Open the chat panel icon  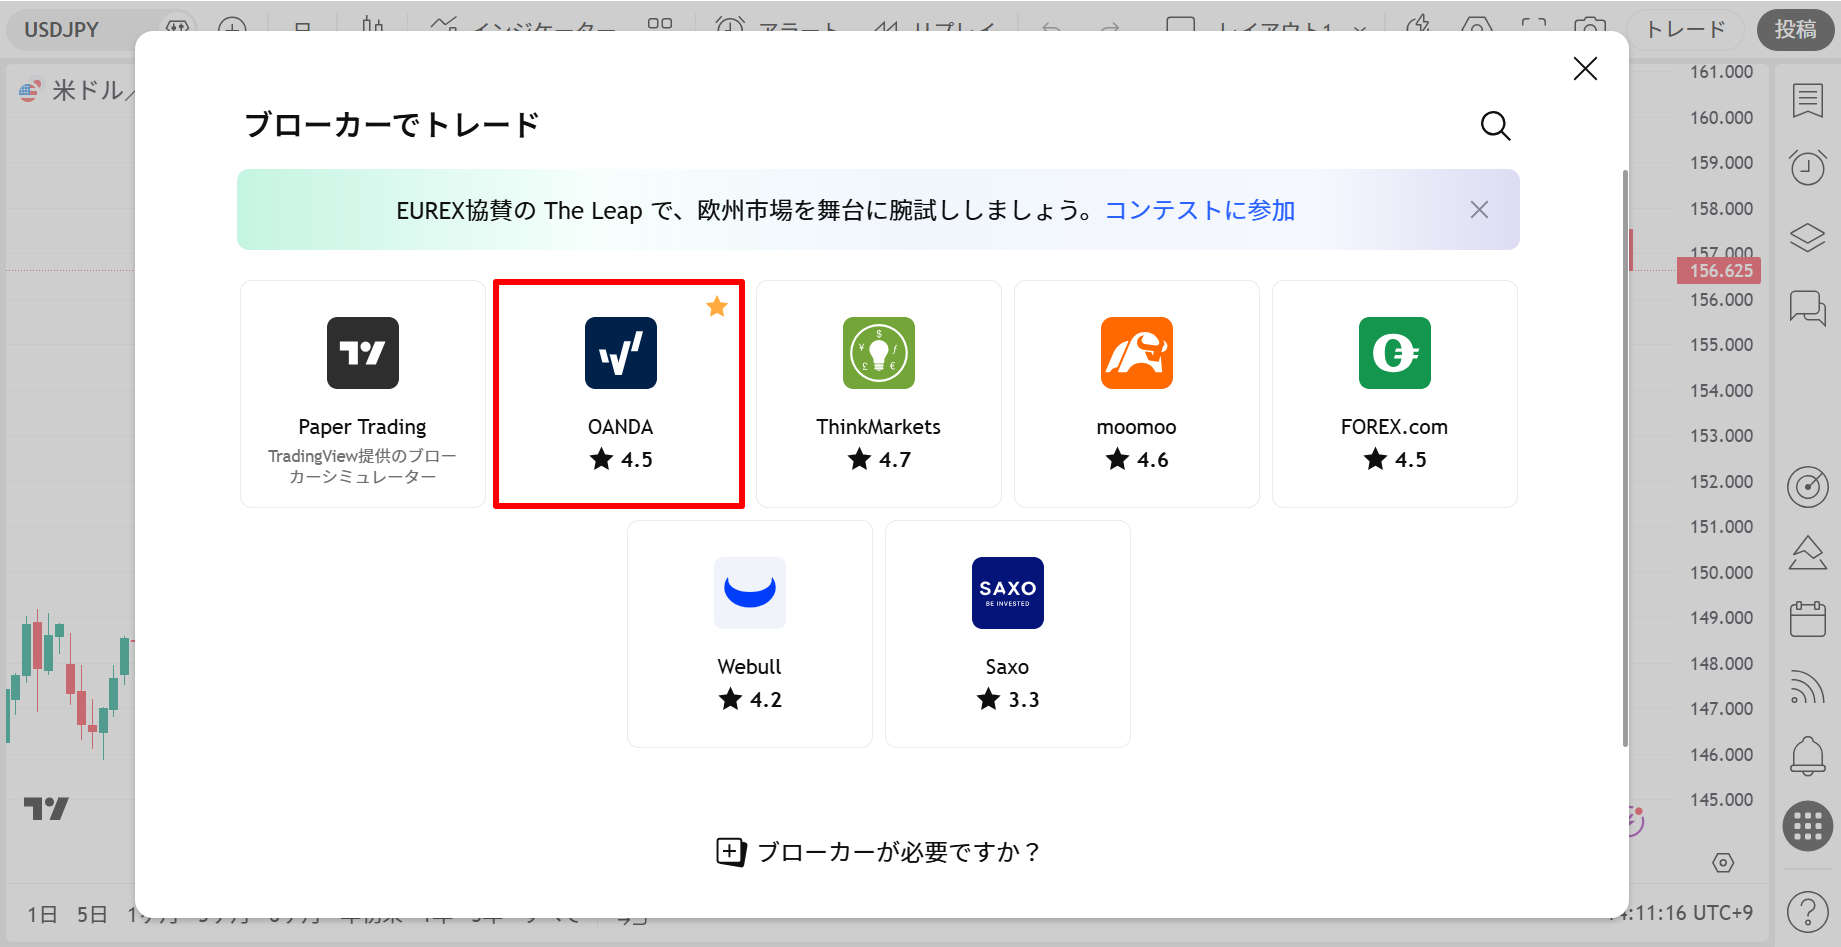tap(1807, 309)
